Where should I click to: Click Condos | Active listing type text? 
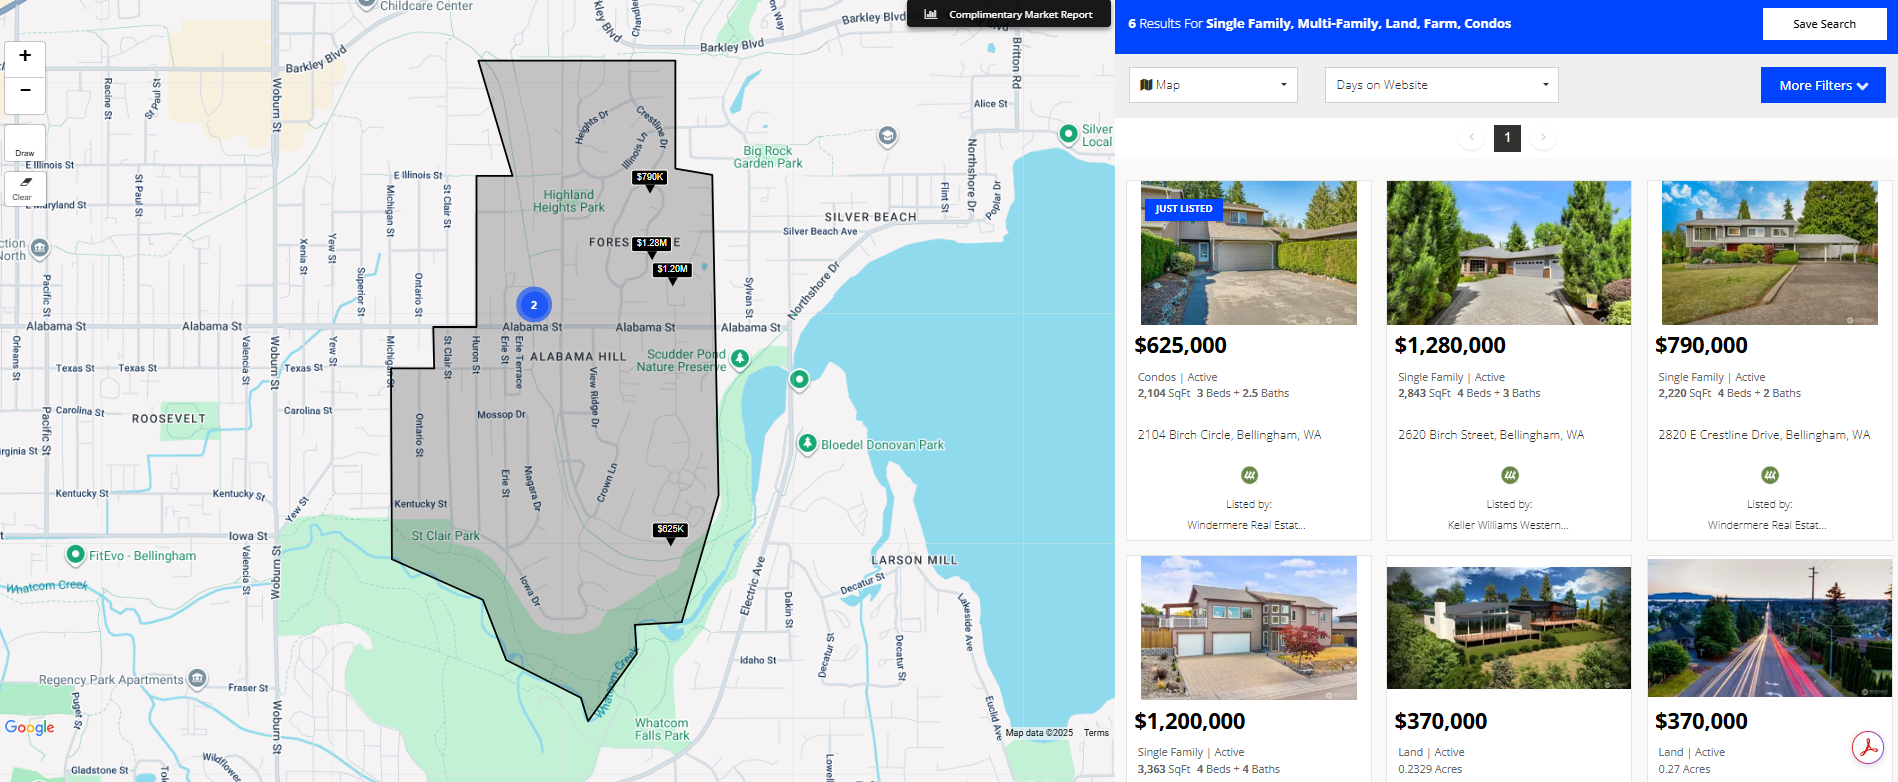[1177, 377]
